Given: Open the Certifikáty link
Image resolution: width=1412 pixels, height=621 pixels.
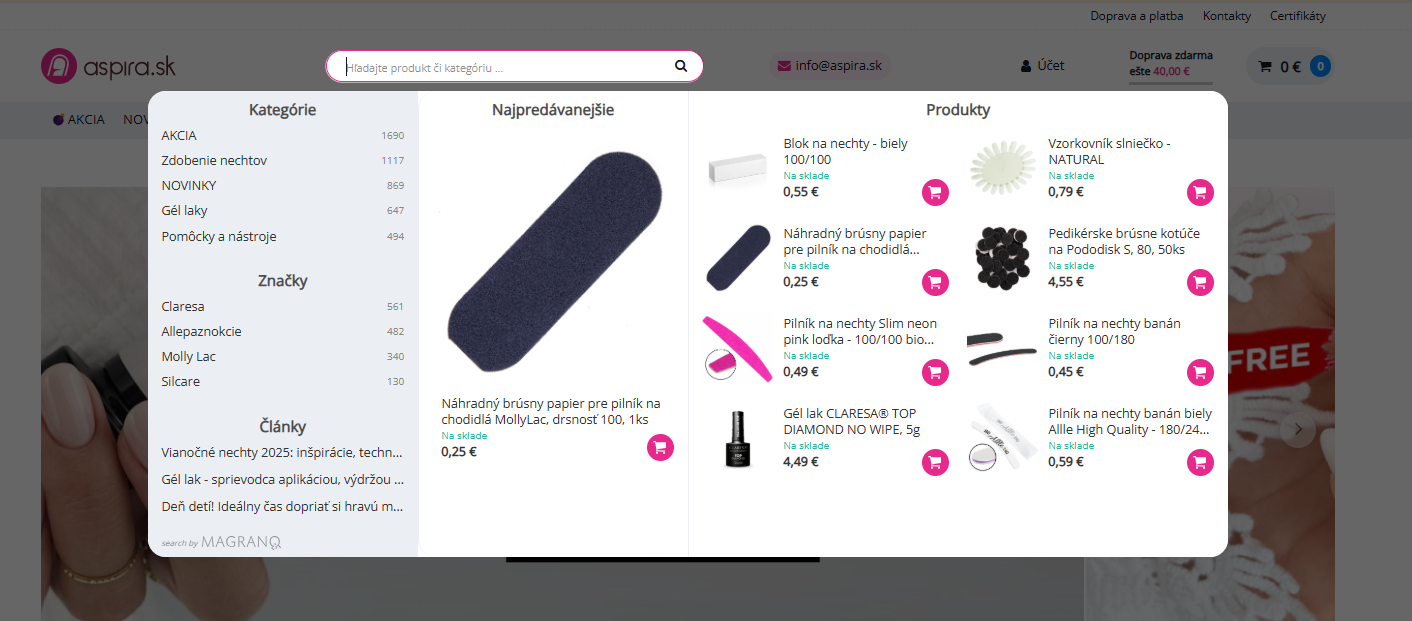Looking at the screenshot, I should pos(1298,16).
